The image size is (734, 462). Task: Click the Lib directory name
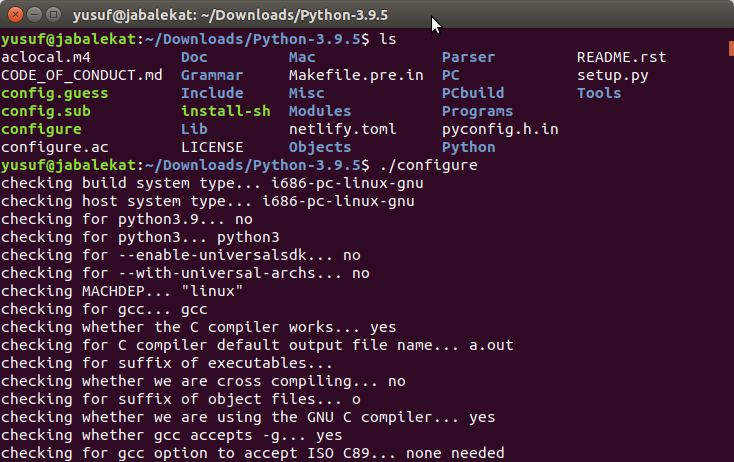[194, 129]
